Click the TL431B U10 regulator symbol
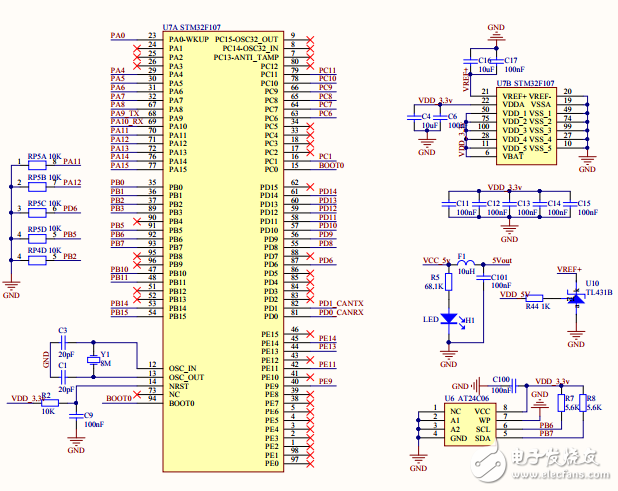 point(575,298)
